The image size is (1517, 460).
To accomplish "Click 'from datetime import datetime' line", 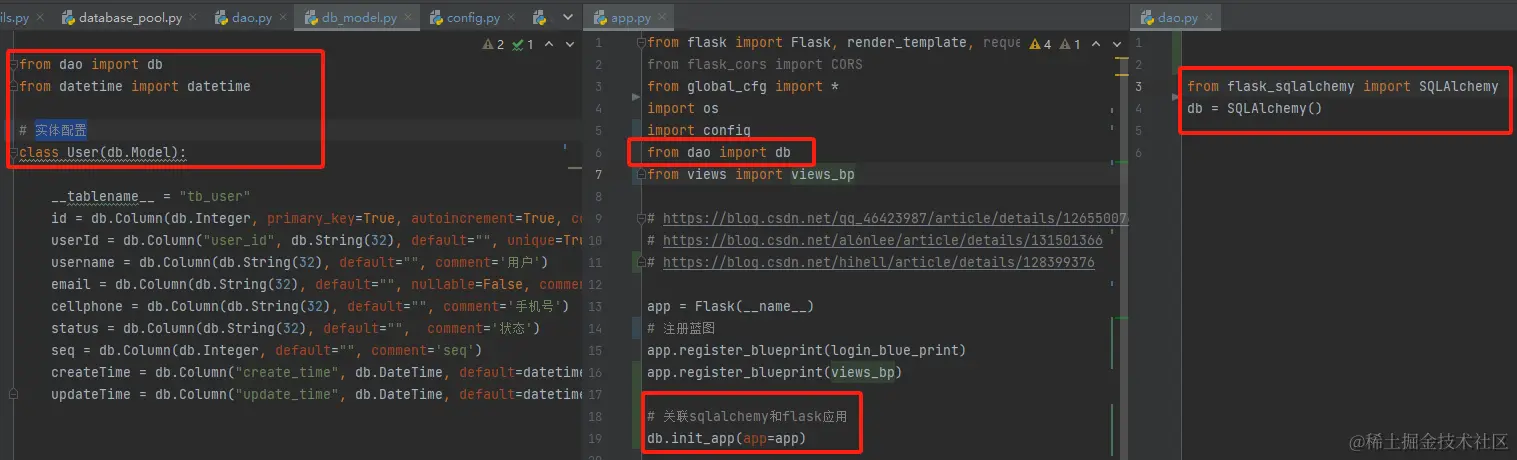I will pos(135,86).
